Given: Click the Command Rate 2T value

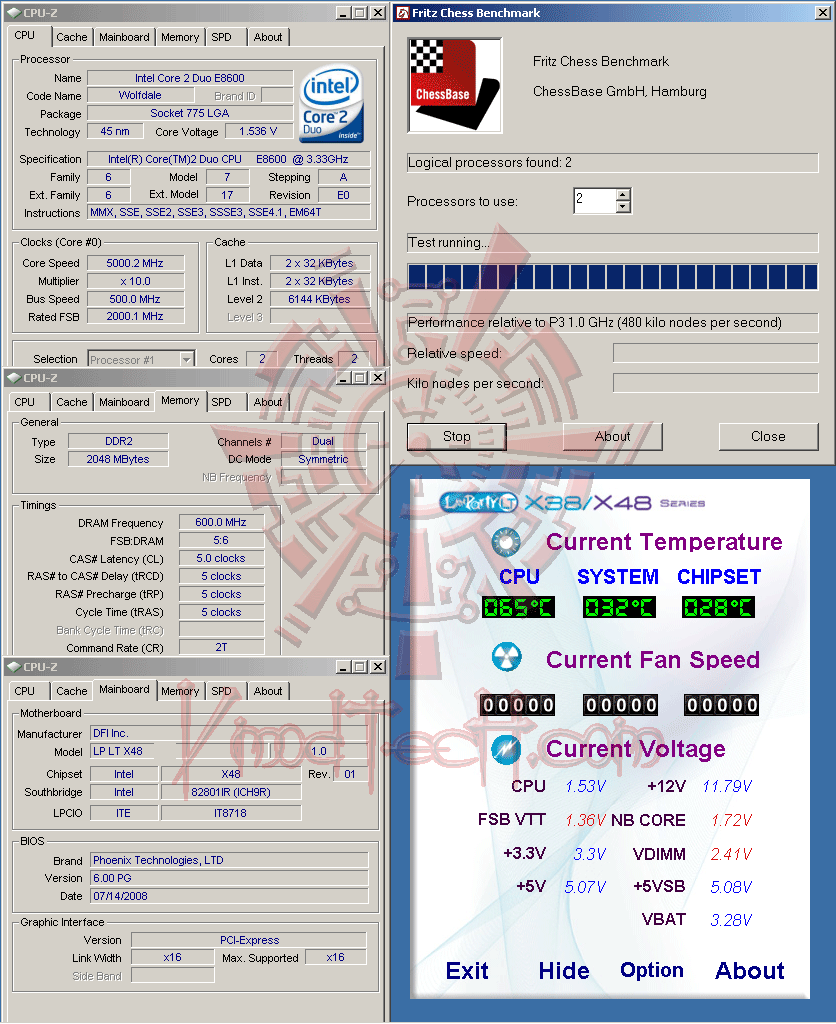Looking at the screenshot, I should coord(221,647).
